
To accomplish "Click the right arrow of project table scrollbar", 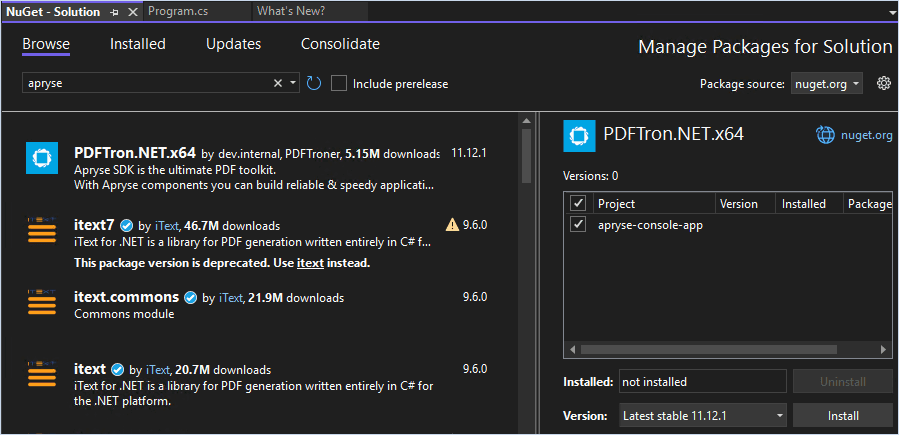I will 884,349.
